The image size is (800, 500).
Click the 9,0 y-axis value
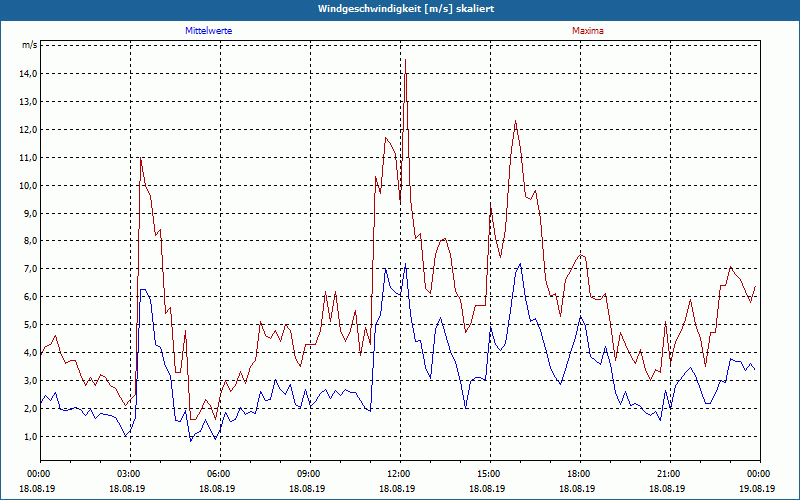[31, 213]
